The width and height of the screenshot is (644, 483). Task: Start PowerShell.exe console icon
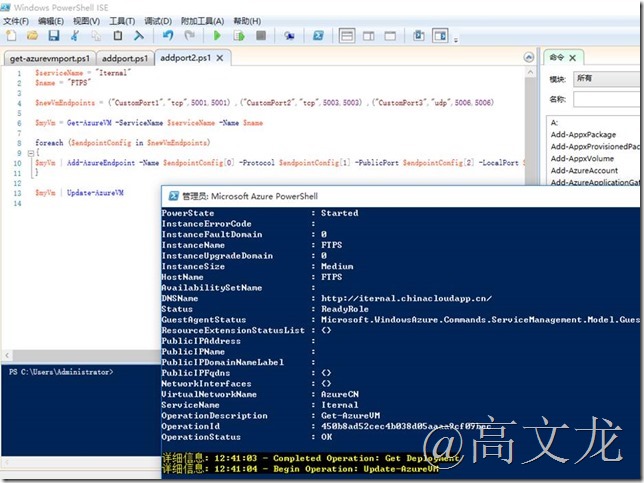pyautogui.click(x=318, y=36)
